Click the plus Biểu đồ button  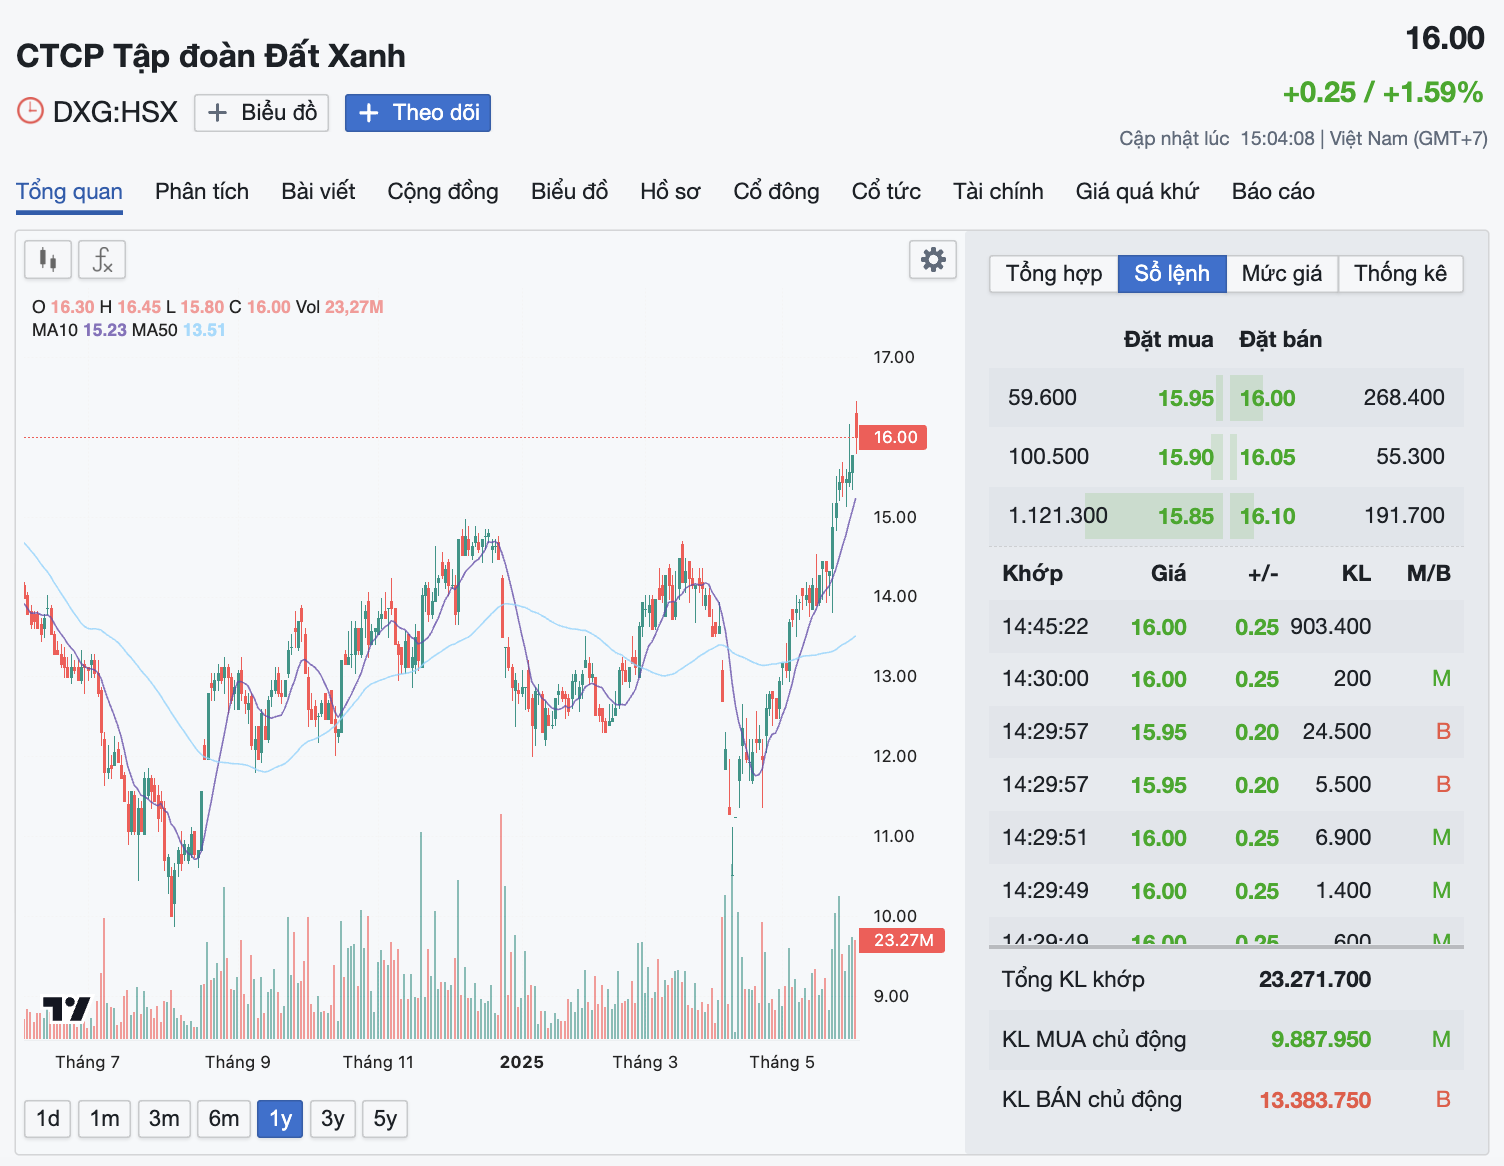[262, 112]
